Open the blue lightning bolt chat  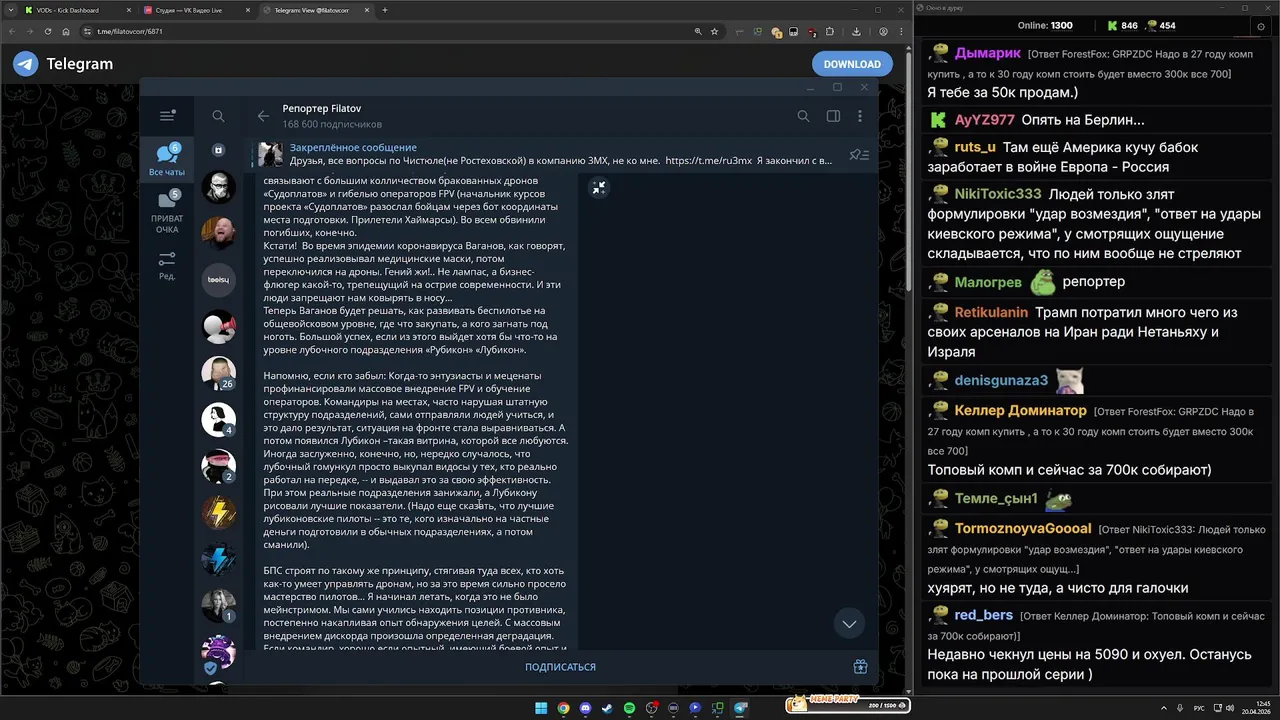point(218,559)
